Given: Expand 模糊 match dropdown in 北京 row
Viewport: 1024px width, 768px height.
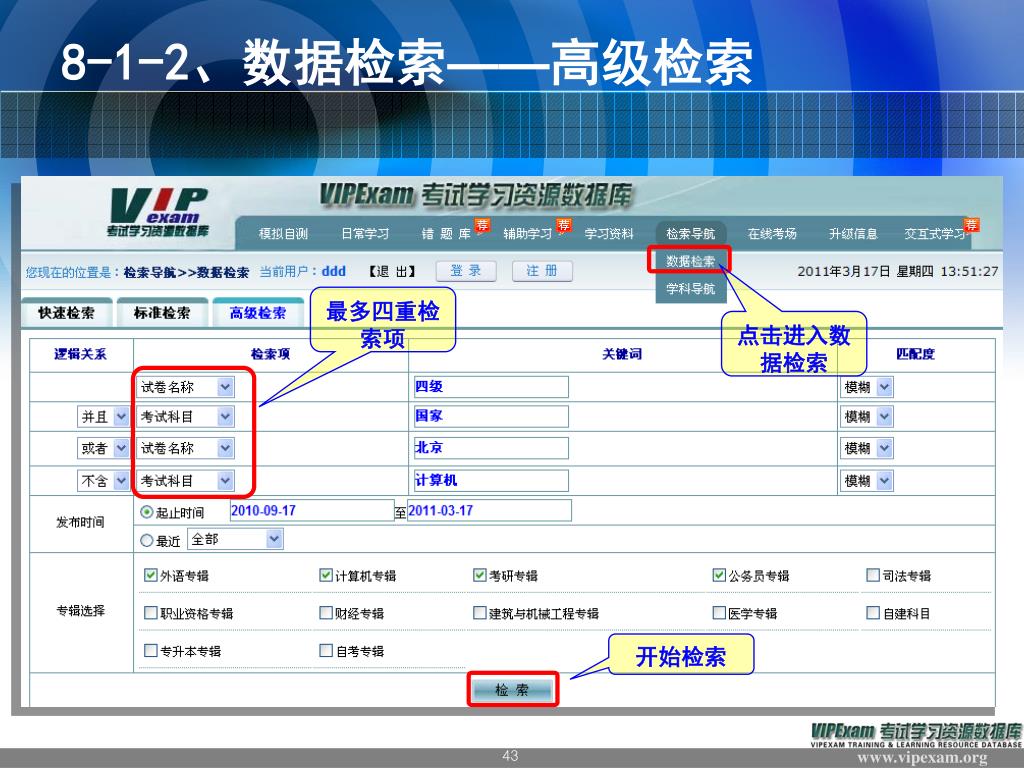Looking at the screenshot, I should (x=884, y=448).
